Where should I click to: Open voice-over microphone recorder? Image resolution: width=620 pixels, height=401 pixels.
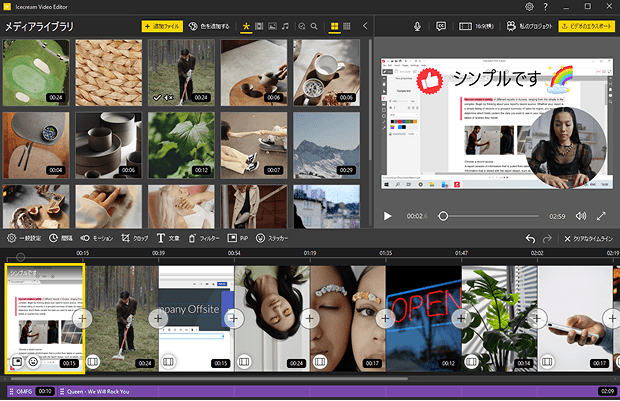click(417, 26)
